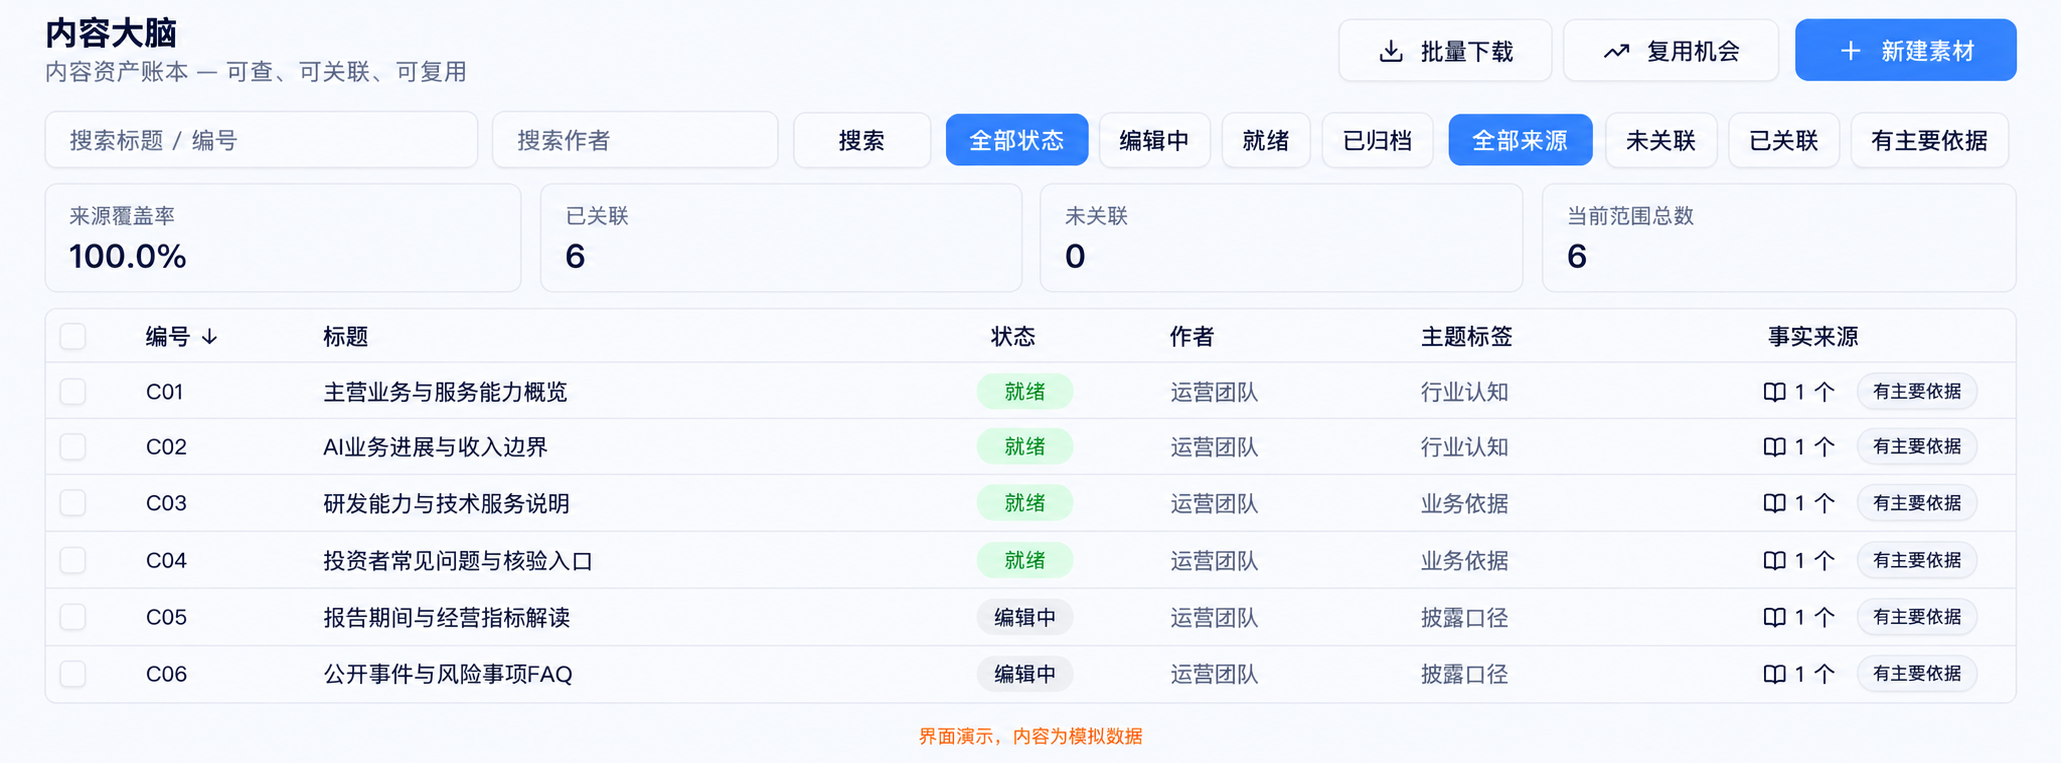2061x763 pixels.
Task: Open 研发能力与技术服务说明 title
Action: [446, 503]
